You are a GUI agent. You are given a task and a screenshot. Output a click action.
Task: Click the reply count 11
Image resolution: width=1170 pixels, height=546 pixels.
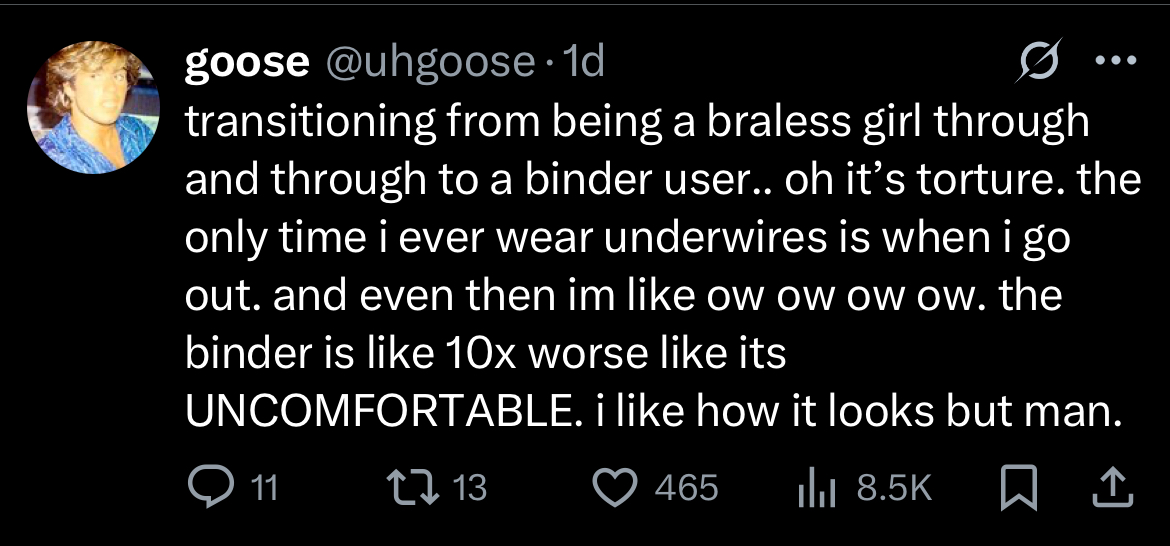click(x=262, y=489)
